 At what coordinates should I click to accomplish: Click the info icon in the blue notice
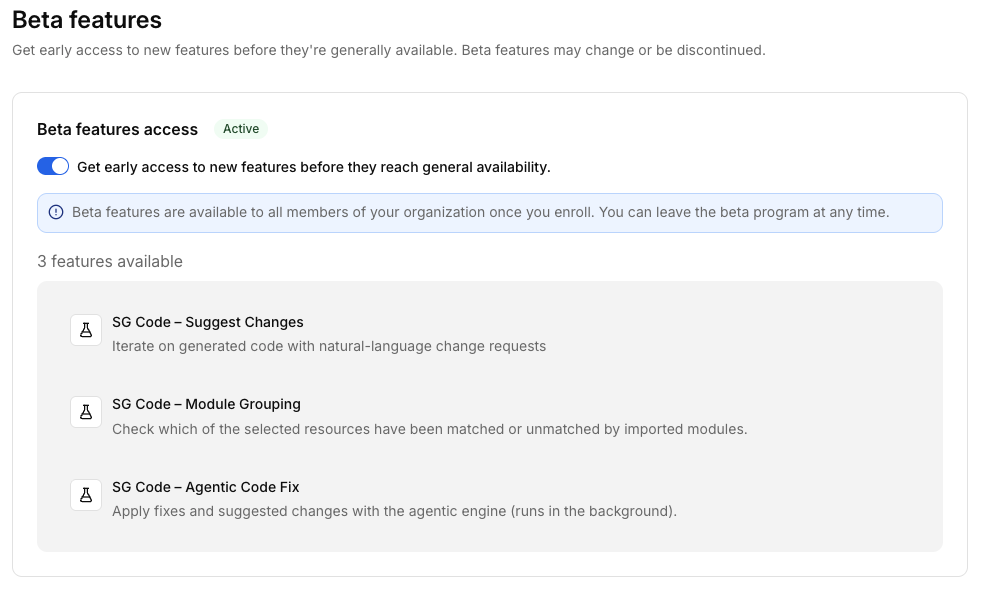(x=56, y=213)
